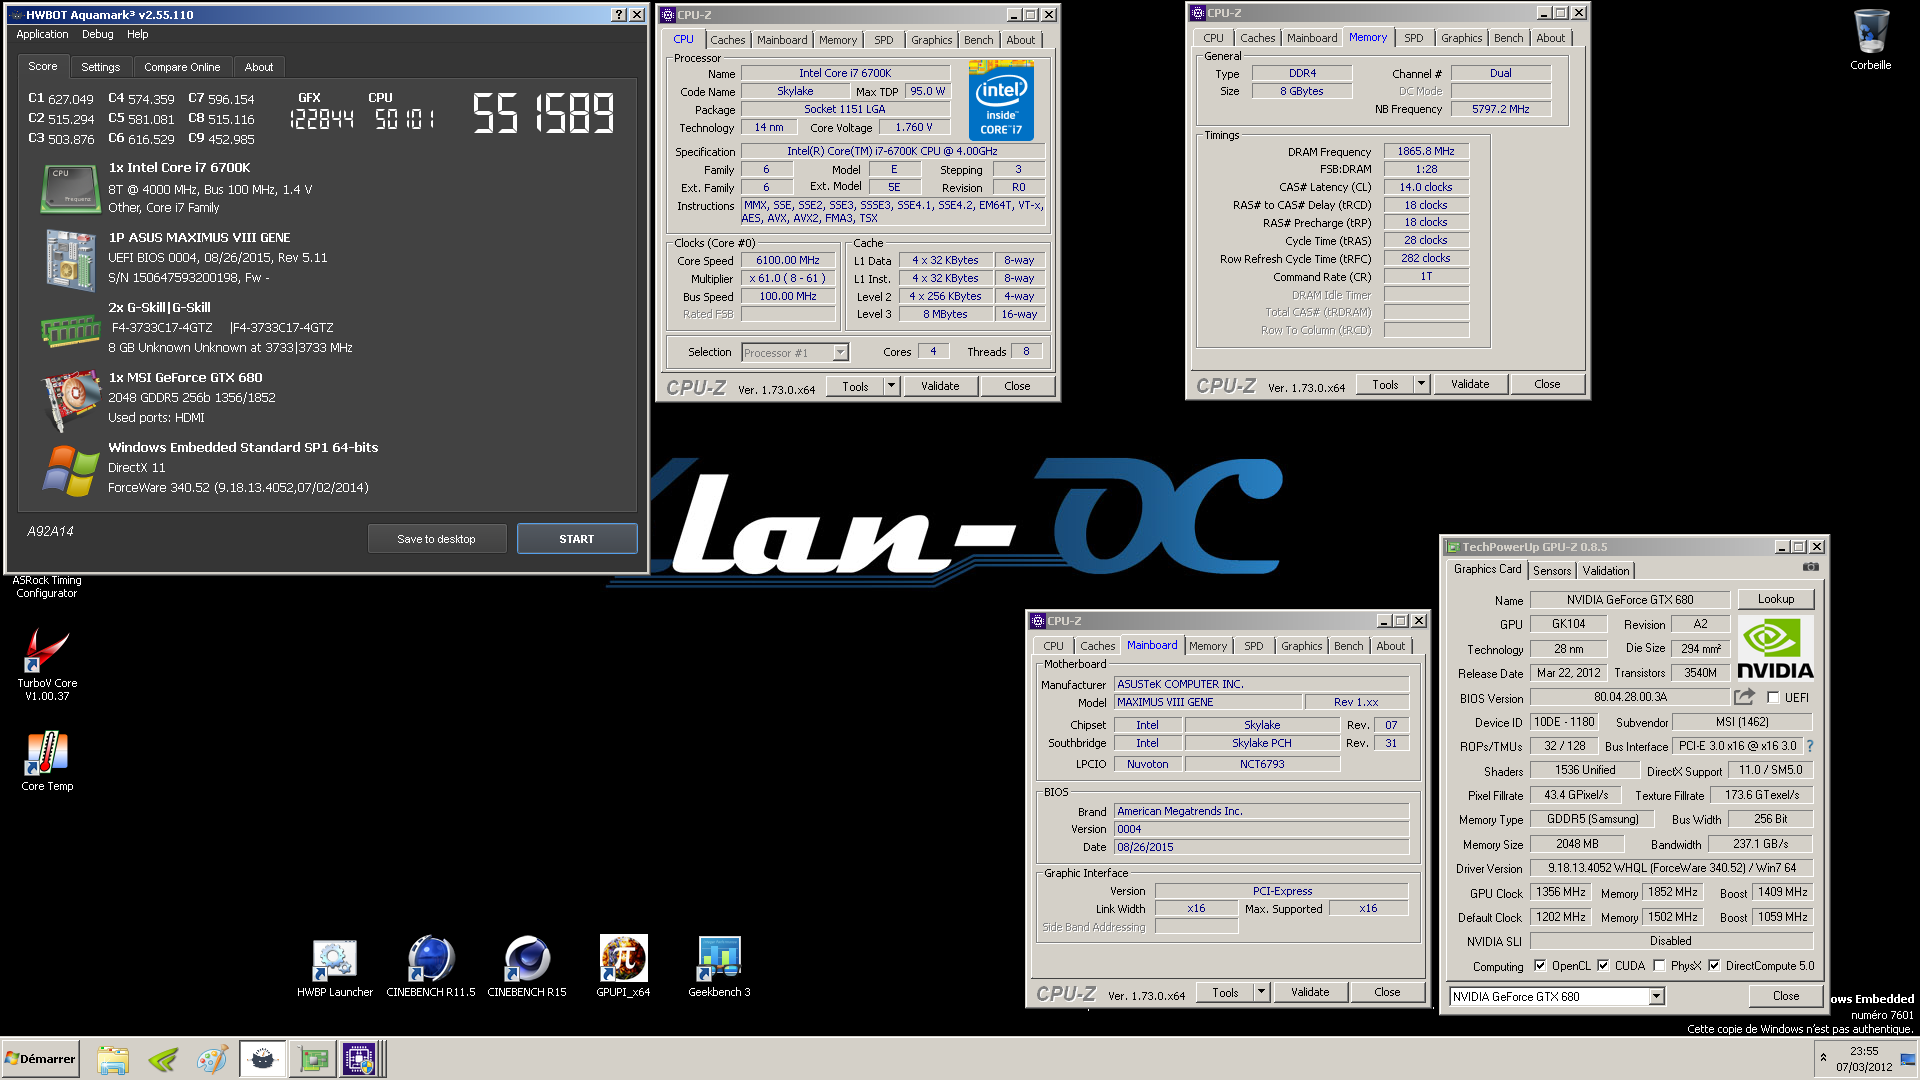
Task: Click the DRAM Frequency 1865.8 MHz field
Action: [1425, 151]
